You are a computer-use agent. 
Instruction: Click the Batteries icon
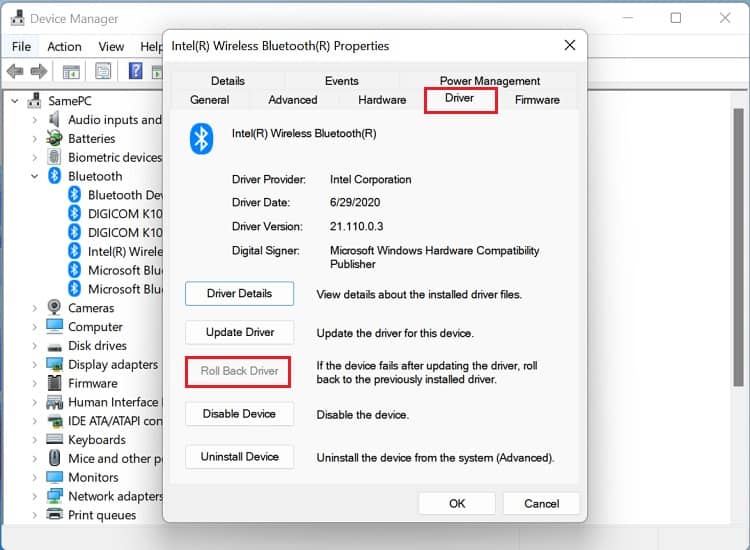(x=54, y=138)
